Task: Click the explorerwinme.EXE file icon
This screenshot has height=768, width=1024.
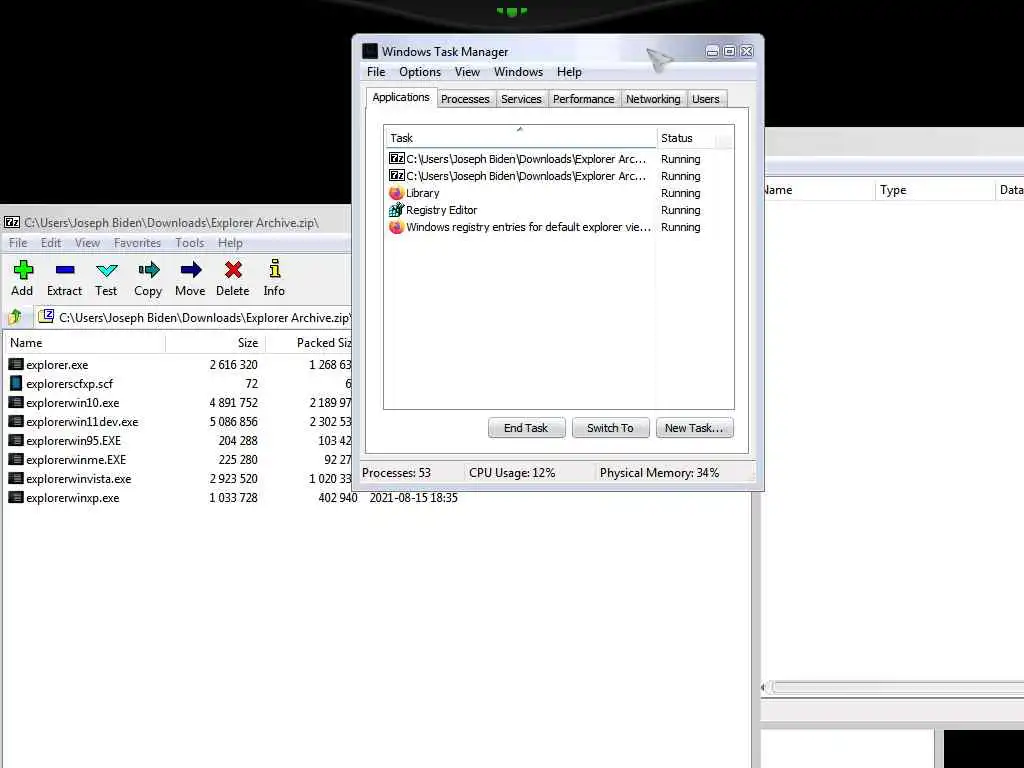Action: click(x=16, y=459)
